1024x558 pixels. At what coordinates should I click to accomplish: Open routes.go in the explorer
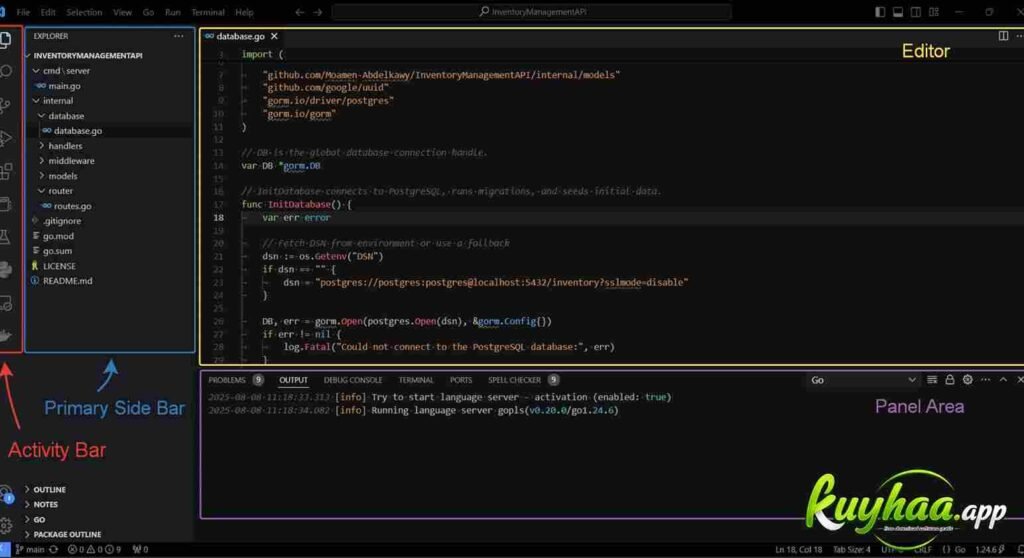tap(72, 206)
